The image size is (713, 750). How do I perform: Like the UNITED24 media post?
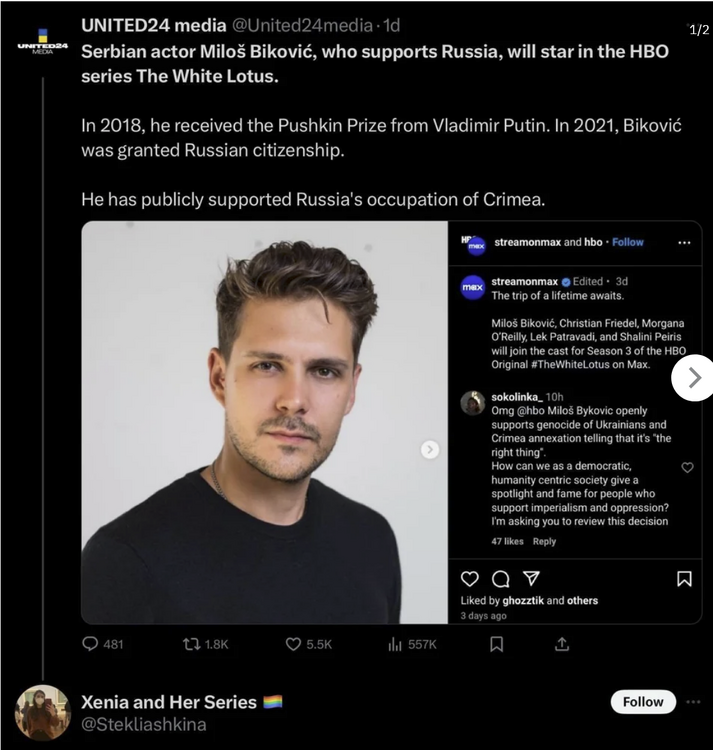pos(294,644)
